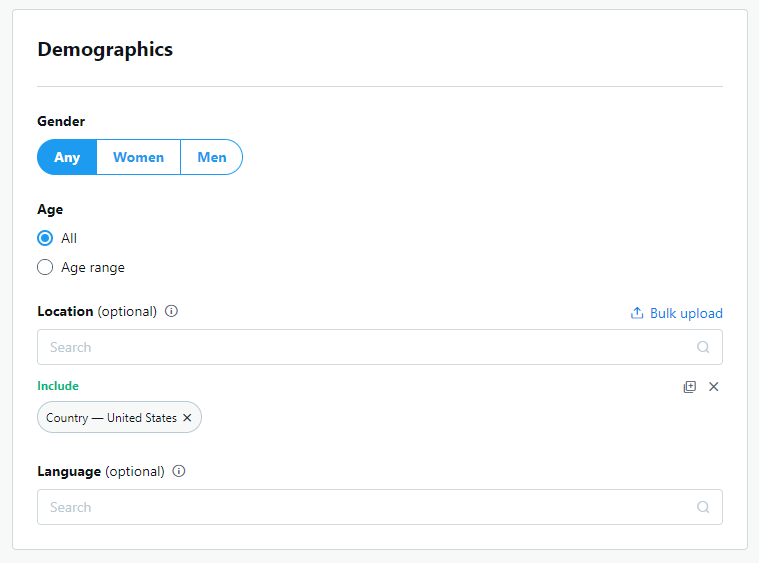
Task: Click the Include label
Action: click(x=58, y=386)
